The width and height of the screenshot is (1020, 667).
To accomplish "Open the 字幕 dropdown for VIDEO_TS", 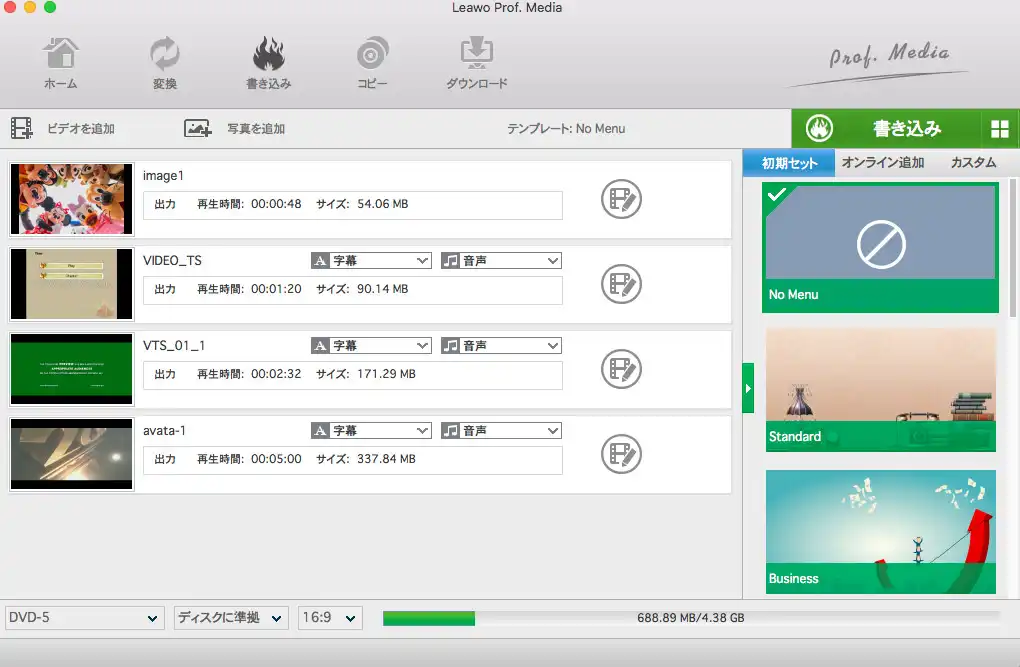I will click(x=369, y=260).
